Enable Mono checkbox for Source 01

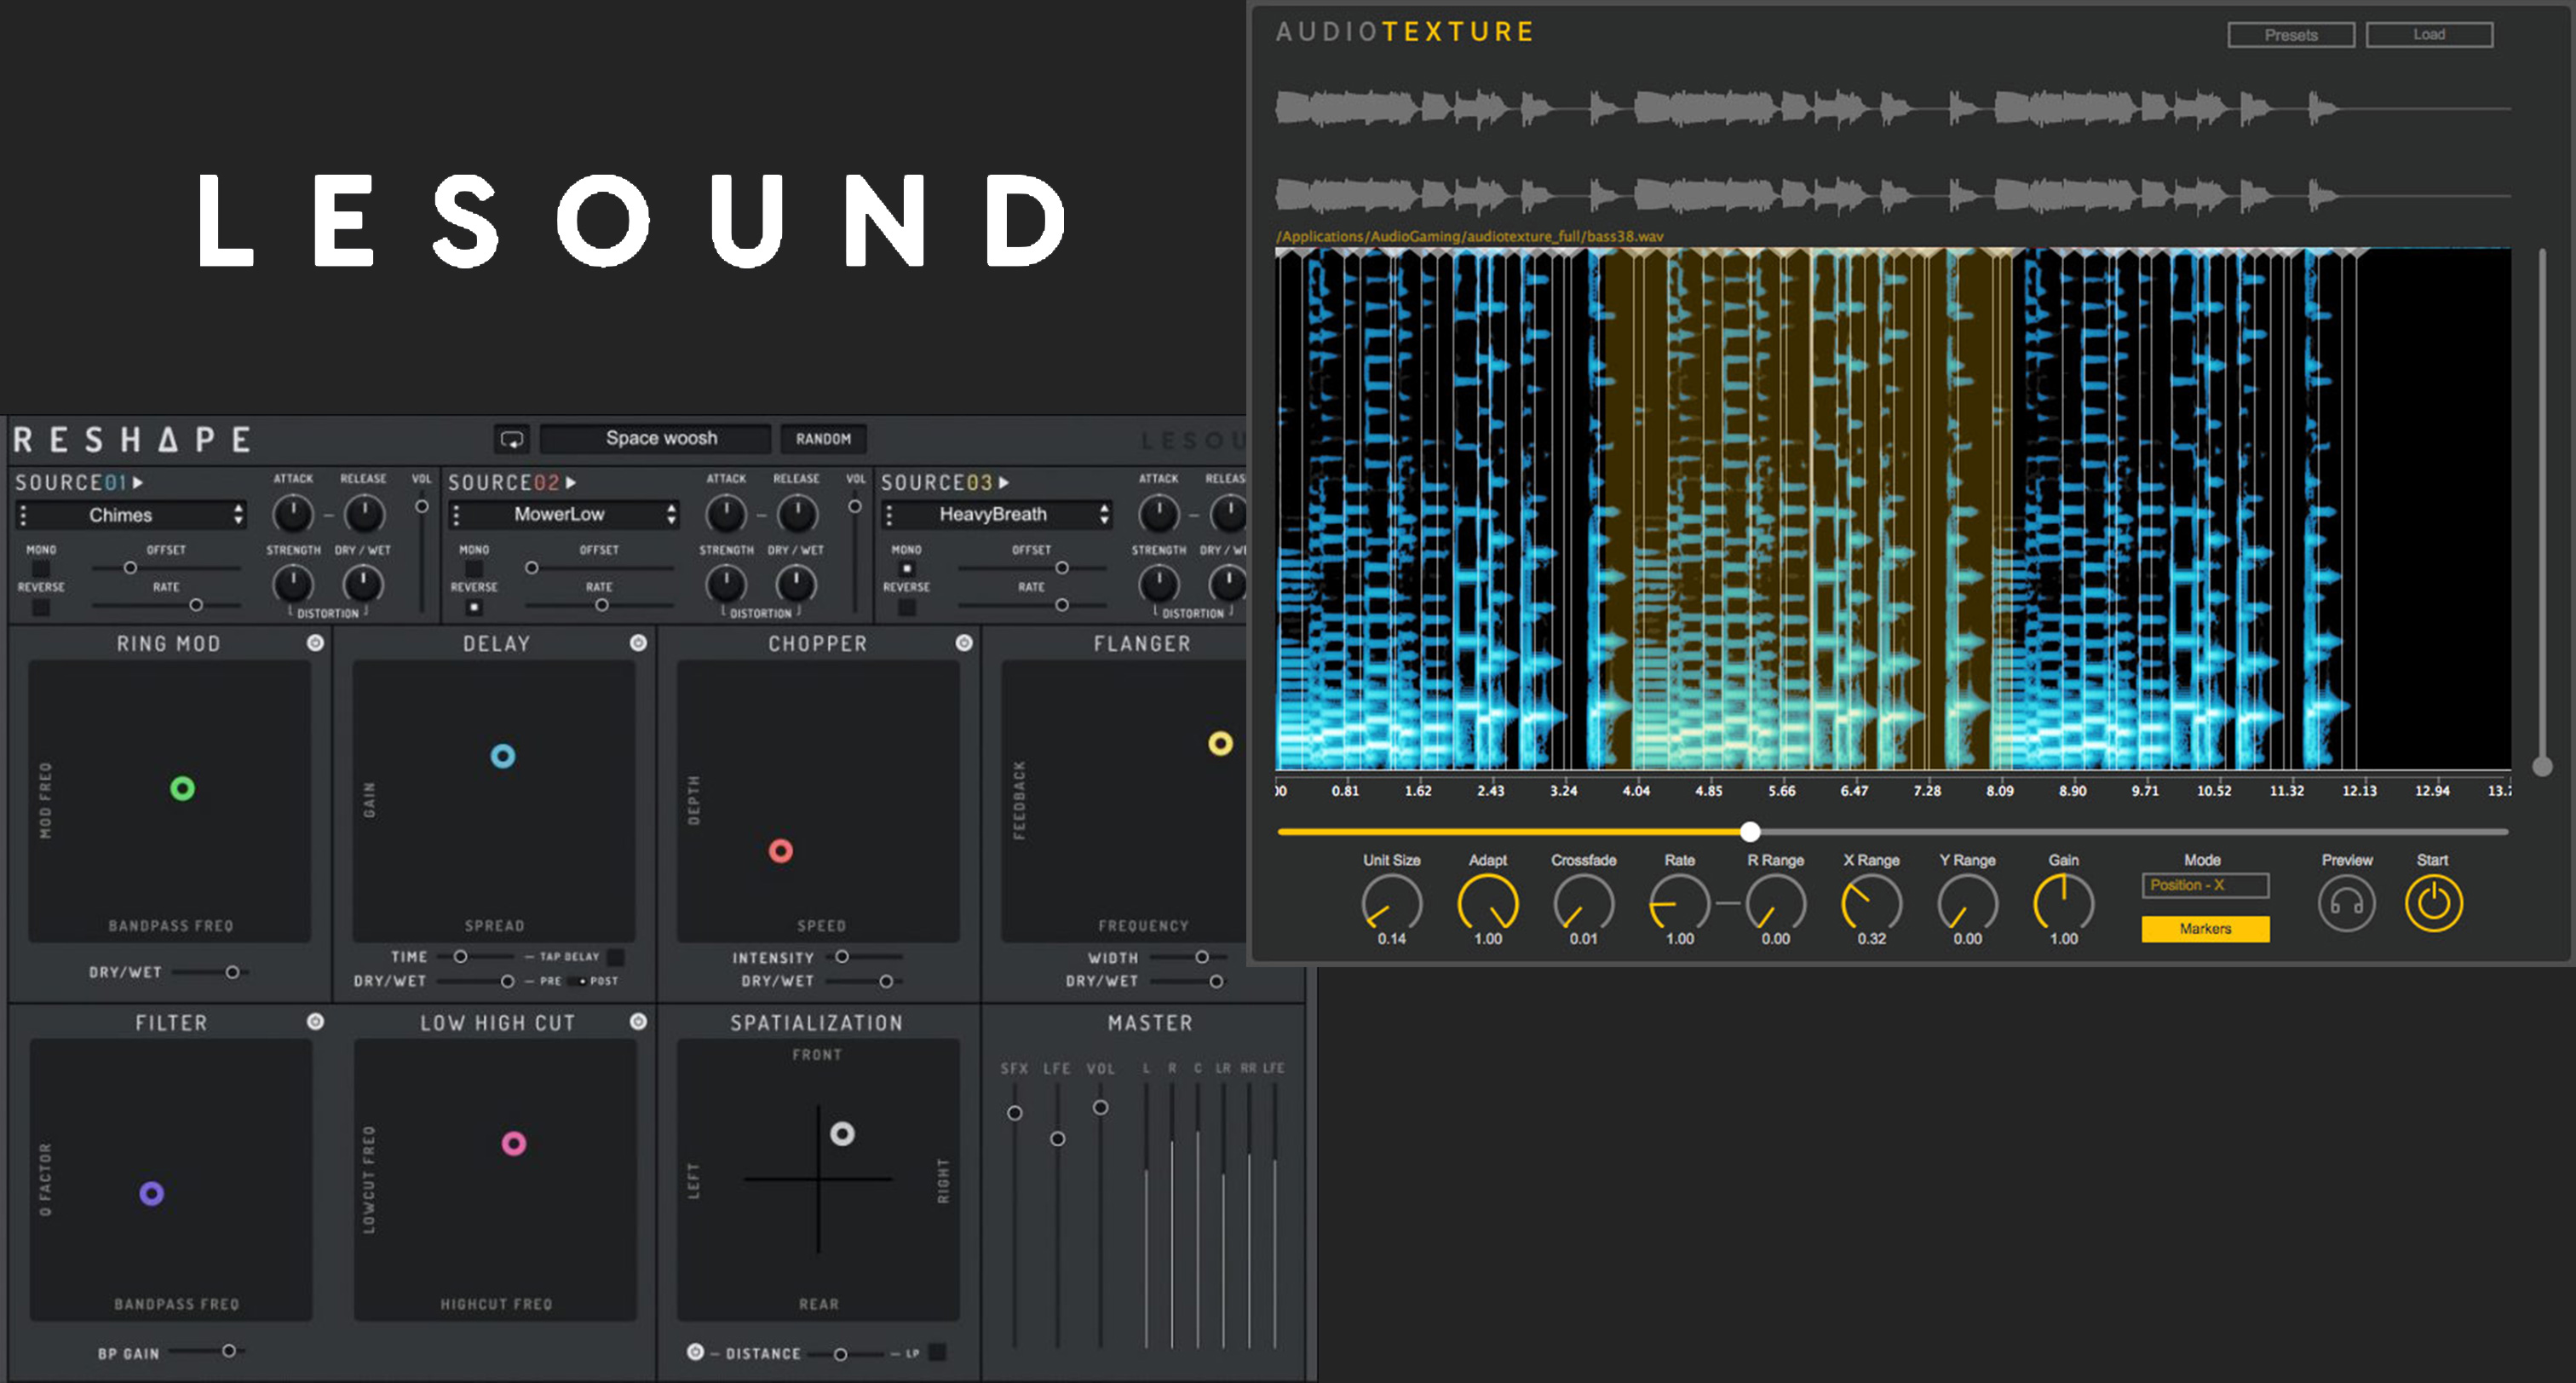41,569
